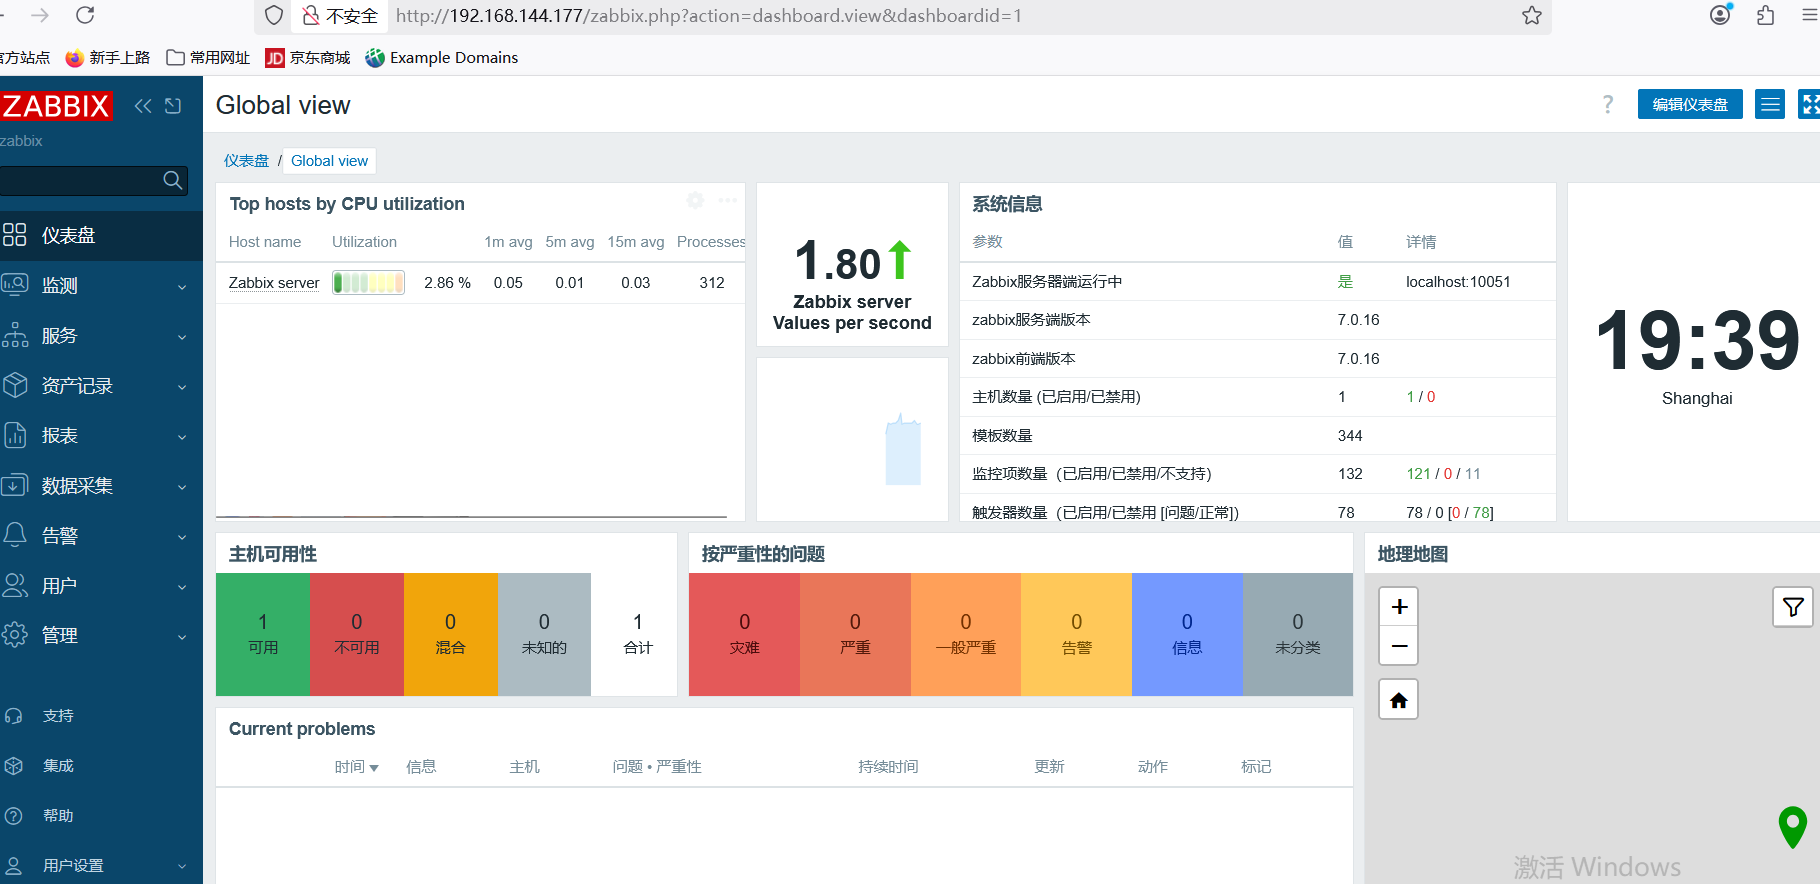
Task: Collapse the sidebar with double-chevron icon
Action: (x=143, y=106)
